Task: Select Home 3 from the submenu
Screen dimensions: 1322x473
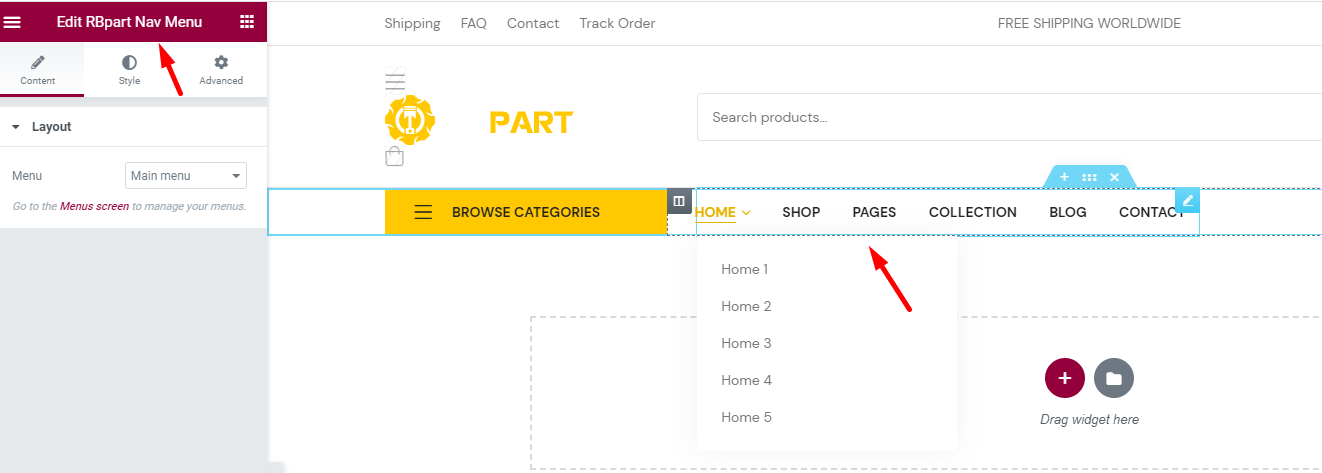Action: [747, 343]
